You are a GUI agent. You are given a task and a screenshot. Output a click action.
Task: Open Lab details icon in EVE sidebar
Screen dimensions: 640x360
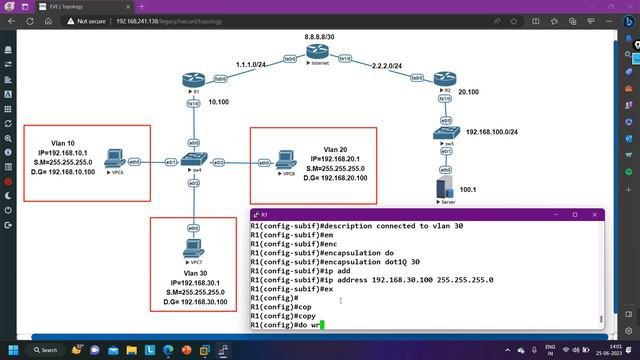8,167
